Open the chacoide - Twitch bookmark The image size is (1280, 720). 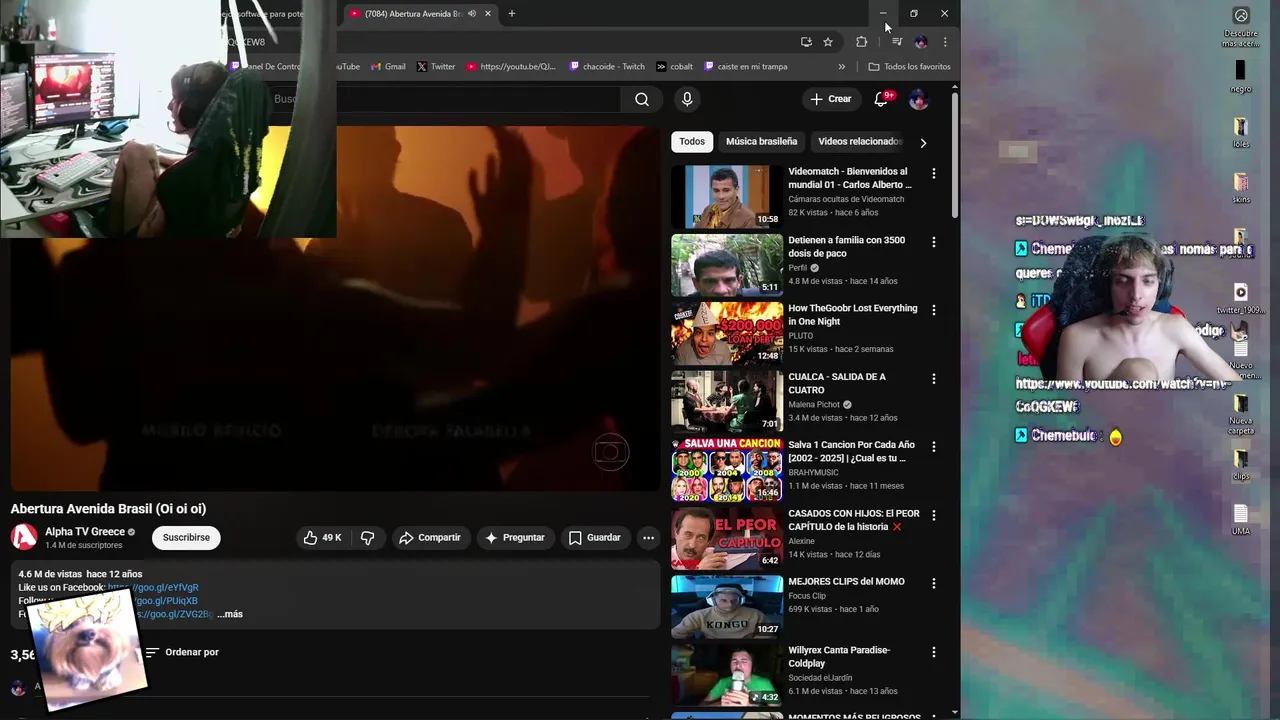click(x=607, y=67)
